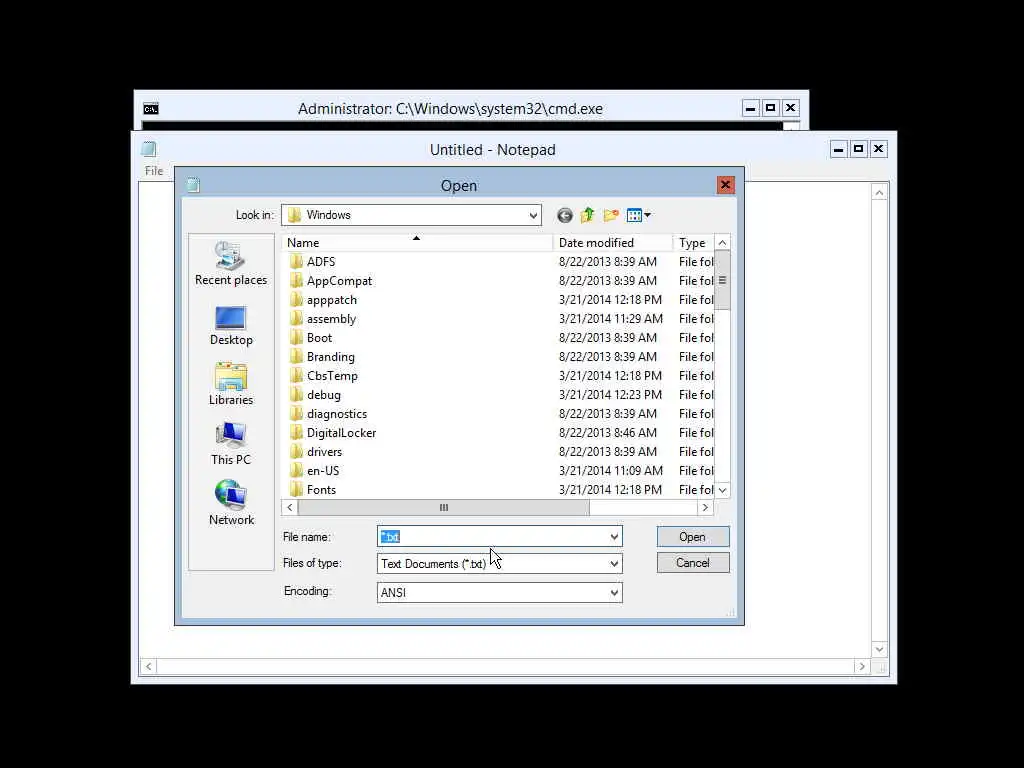The width and height of the screenshot is (1024, 768).
Task: Click the Open button
Action: (x=693, y=537)
